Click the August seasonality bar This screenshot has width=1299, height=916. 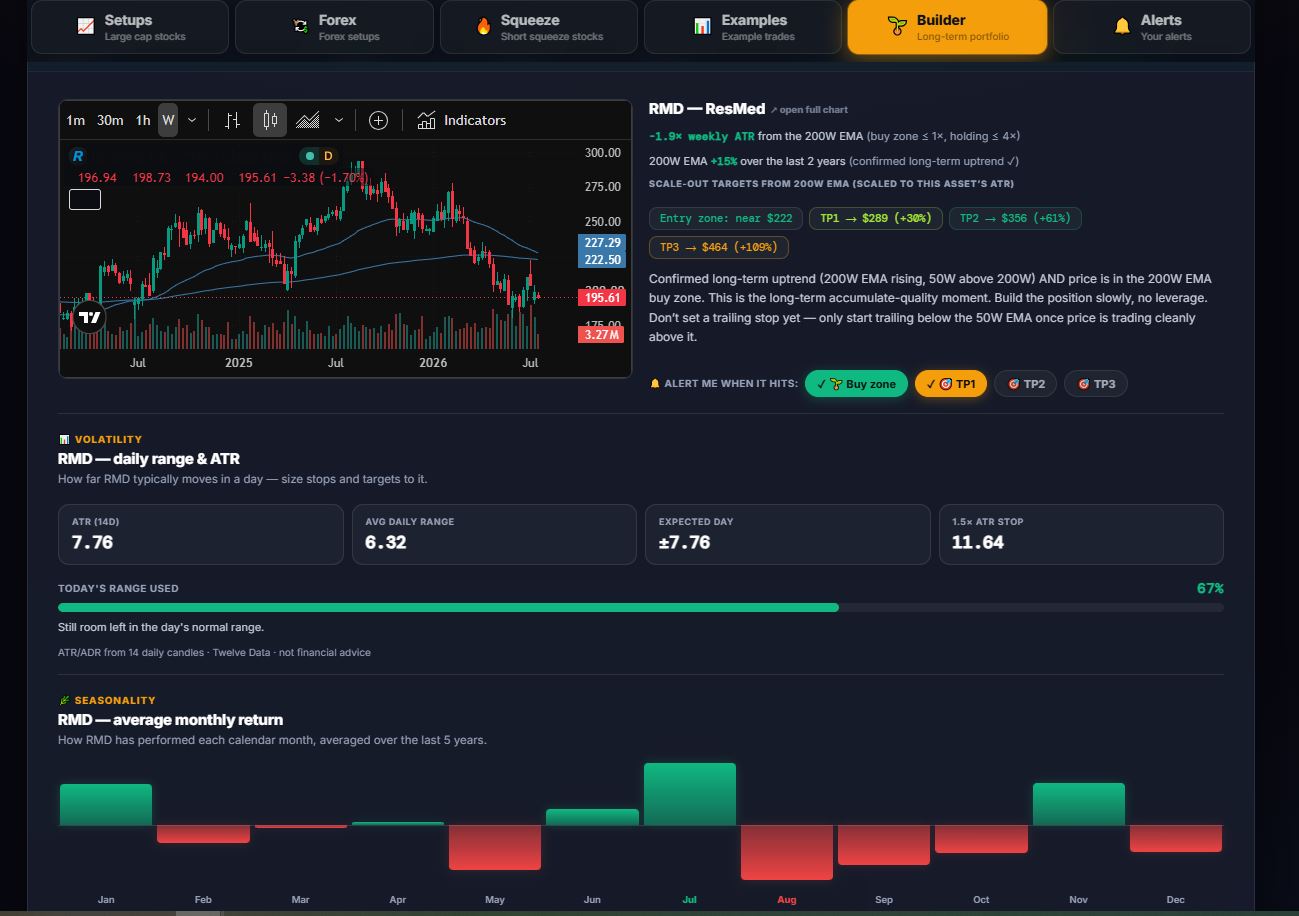tap(787, 852)
